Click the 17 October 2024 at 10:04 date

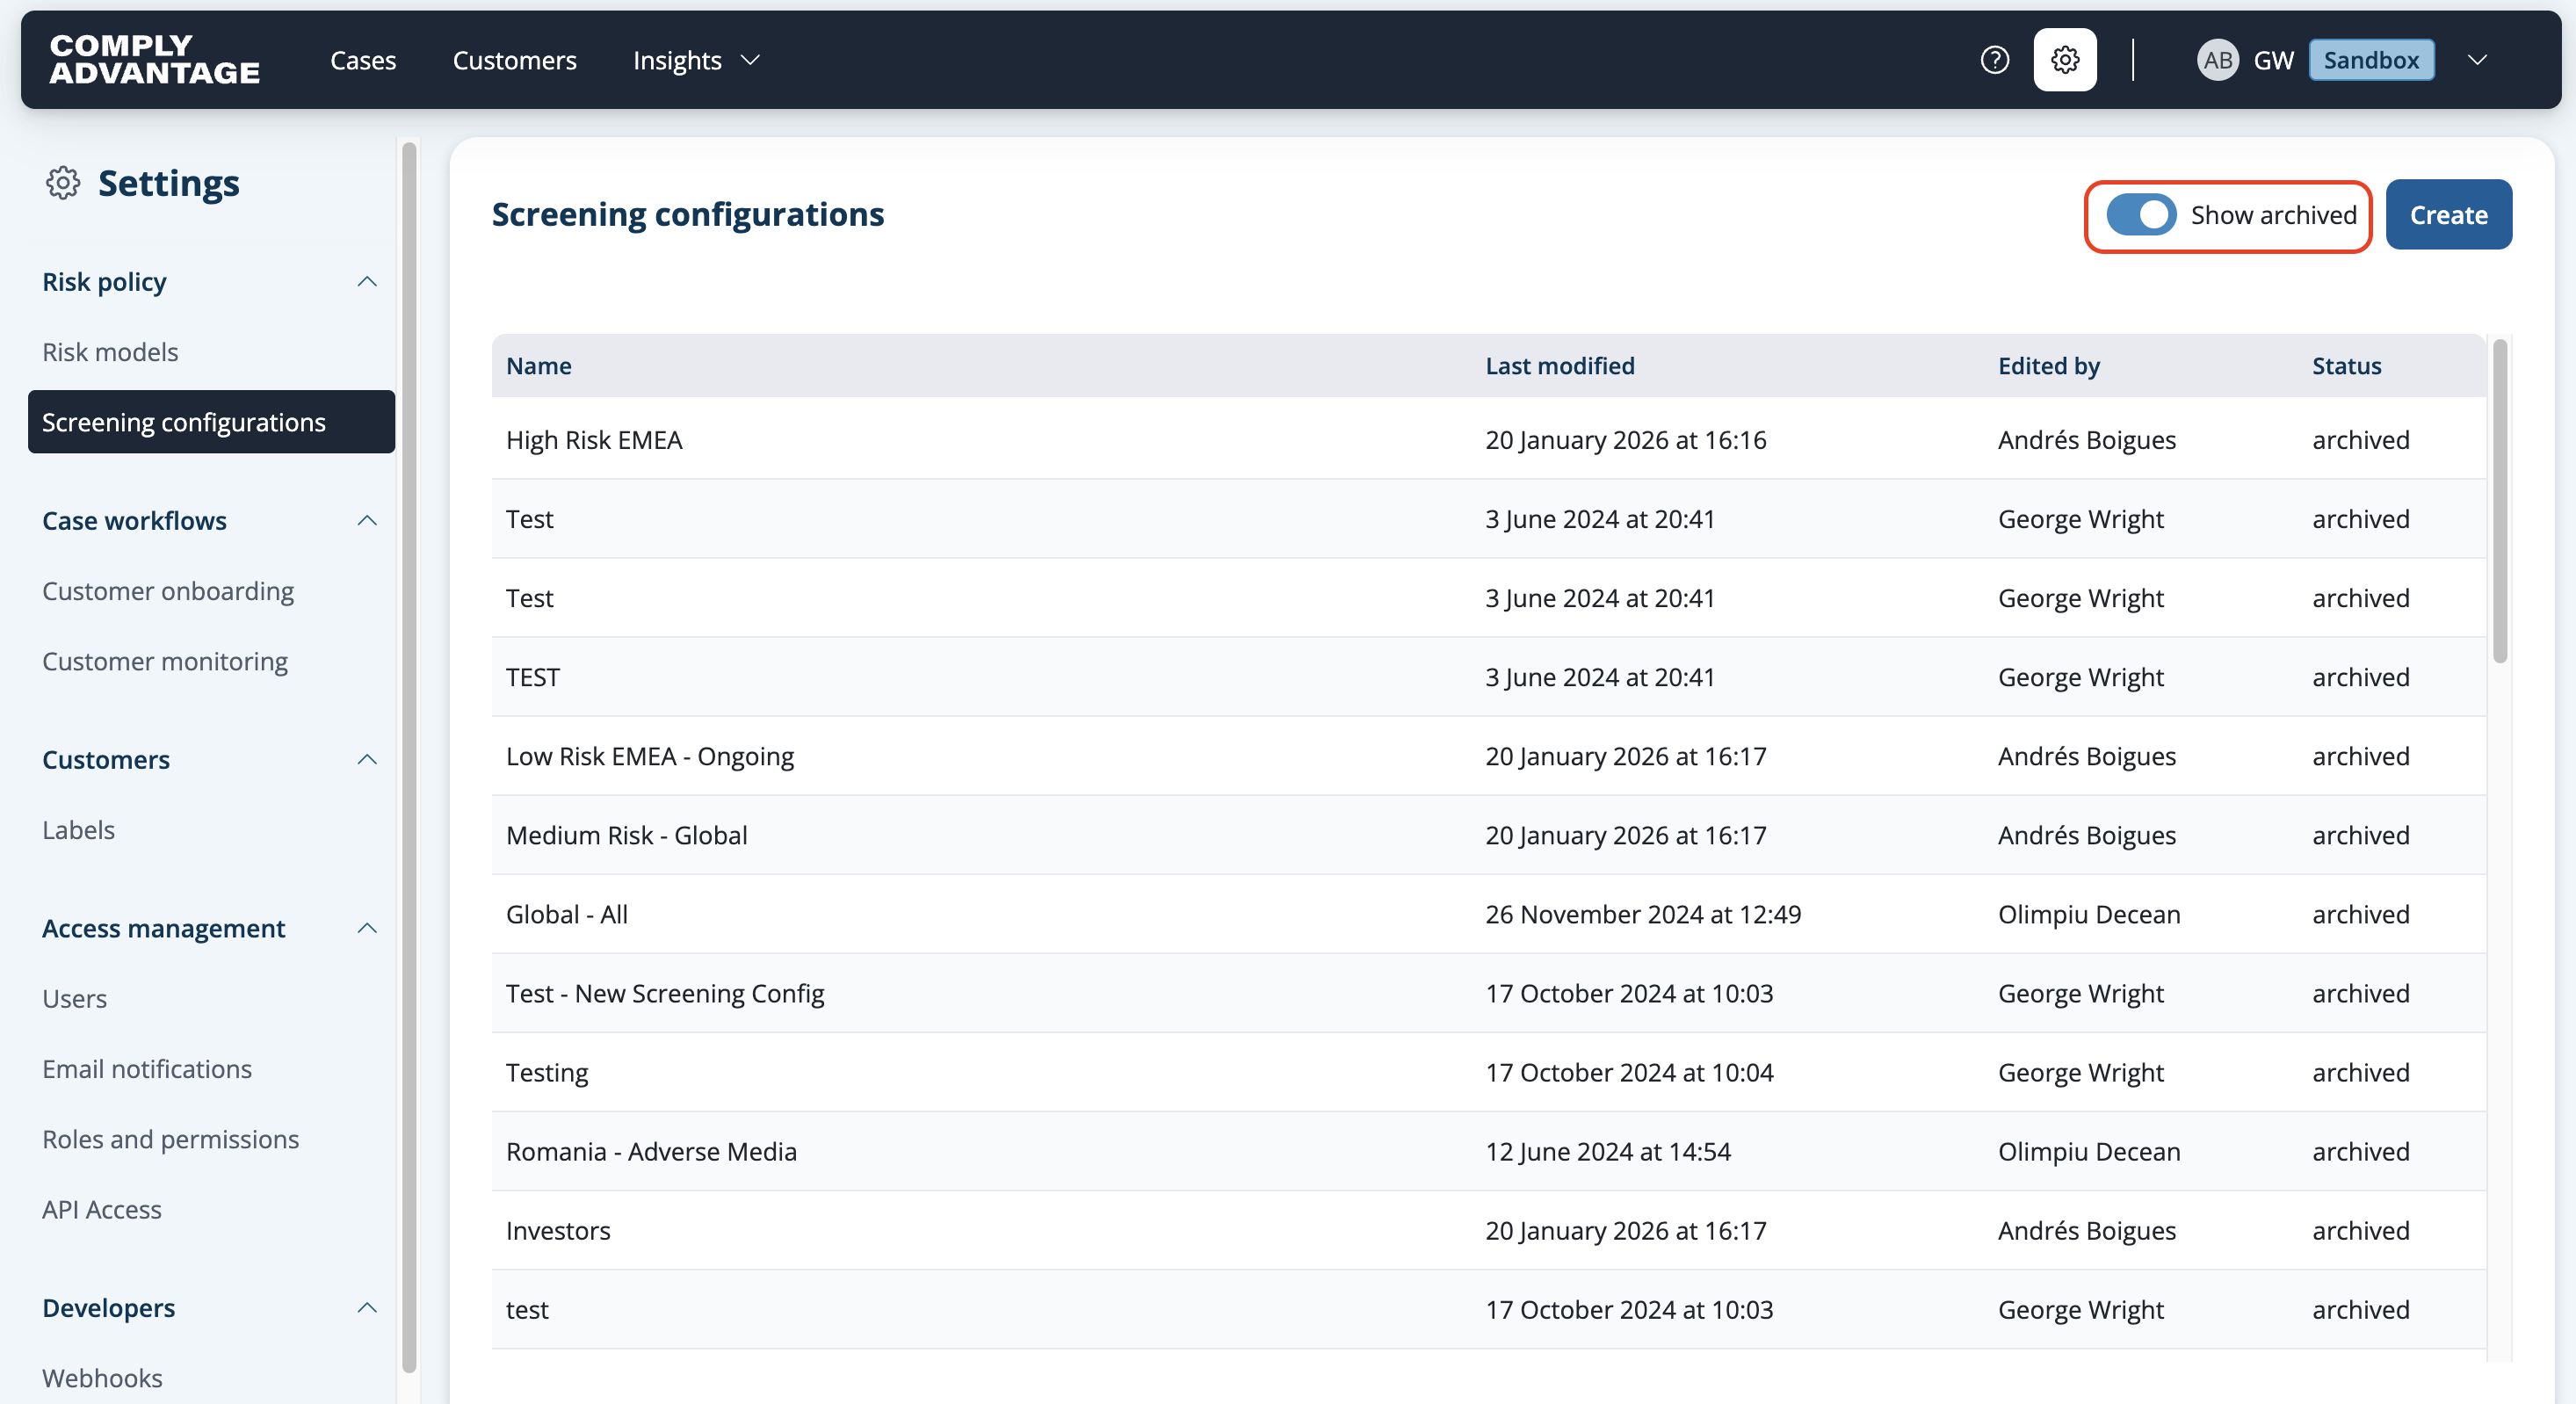(x=1629, y=1072)
